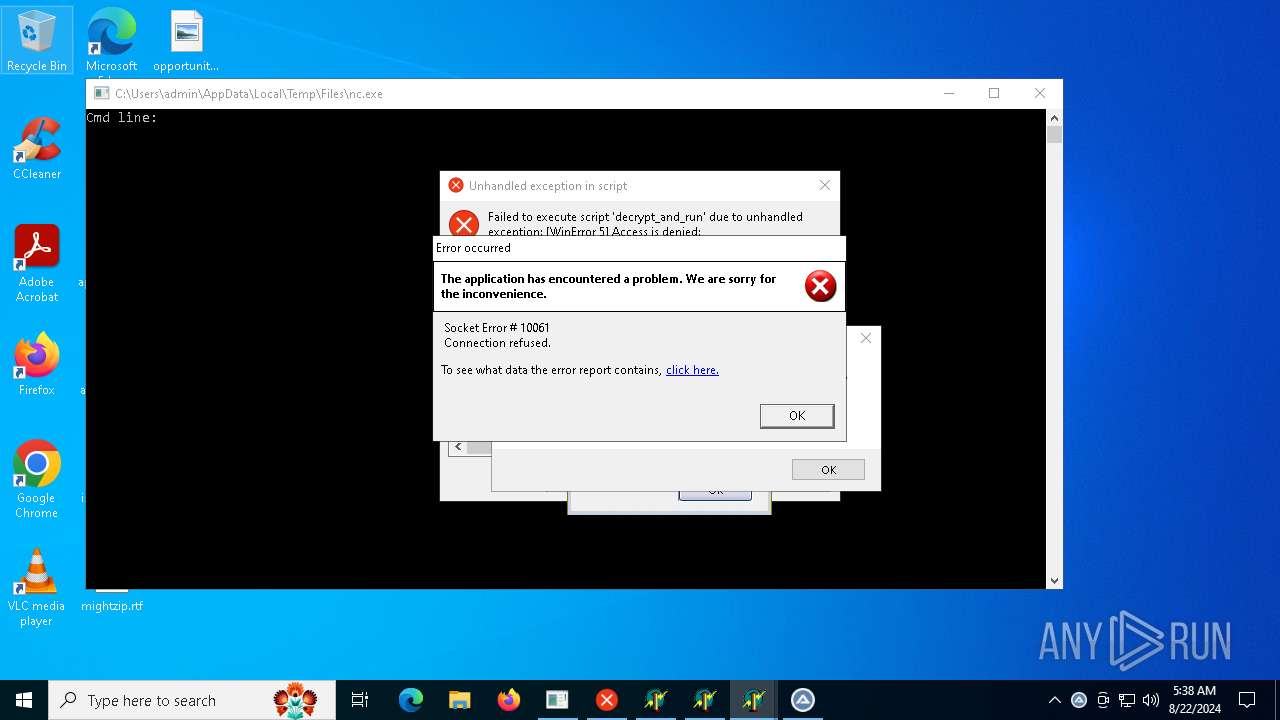Select the opportunit... image file on the desktop

tap(186, 40)
